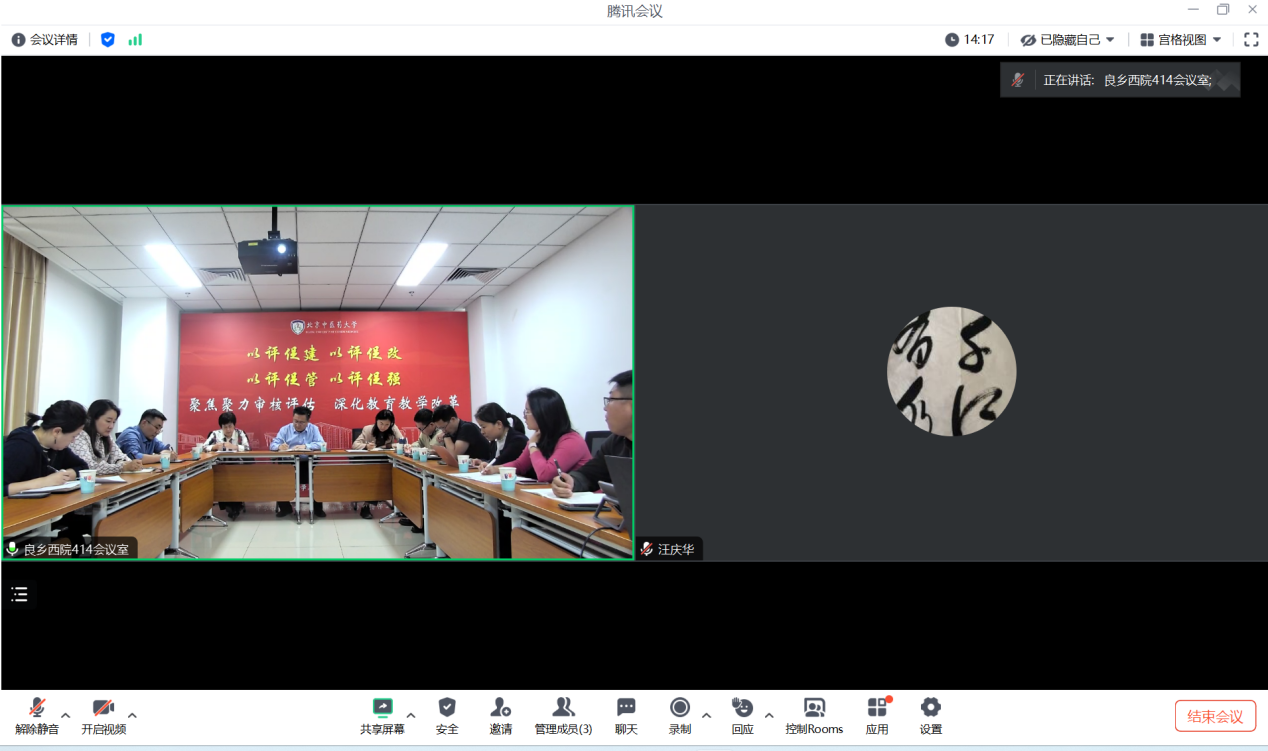Open the 回应 reactions button
This screenshot has height=751, width=1268.
click(x=742, y=708)
